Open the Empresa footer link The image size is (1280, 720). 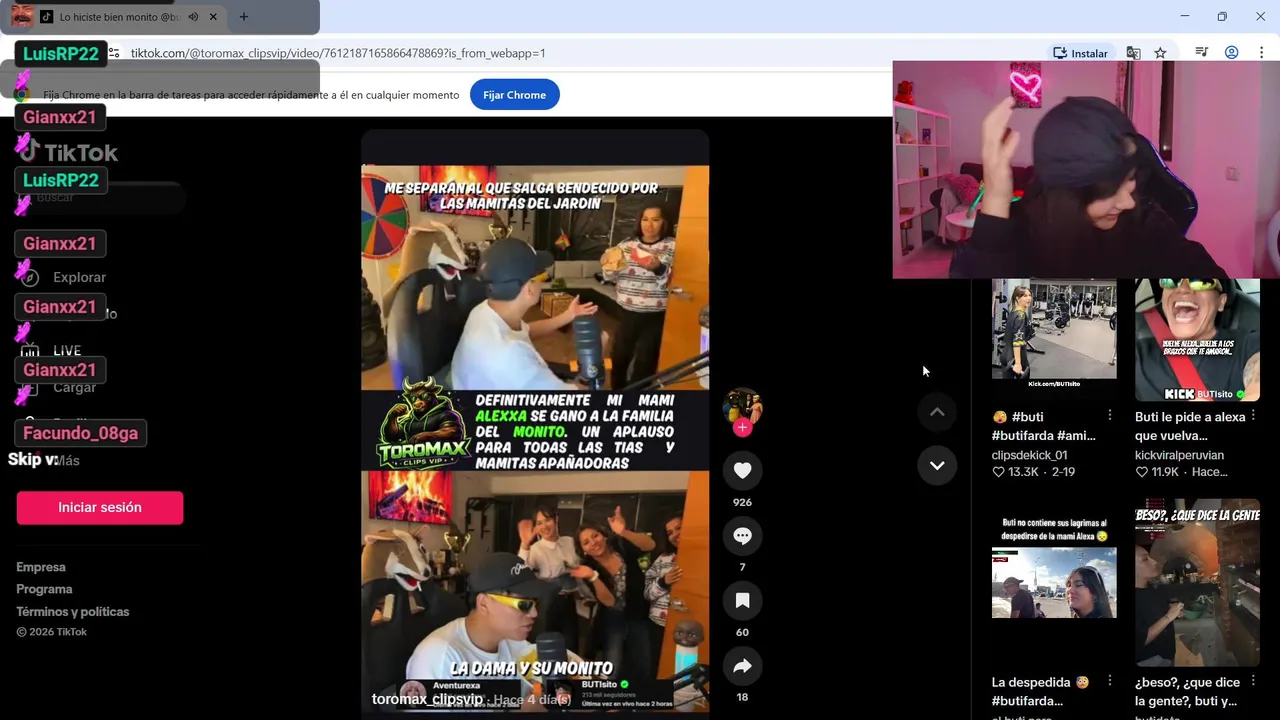click(41, 567)
